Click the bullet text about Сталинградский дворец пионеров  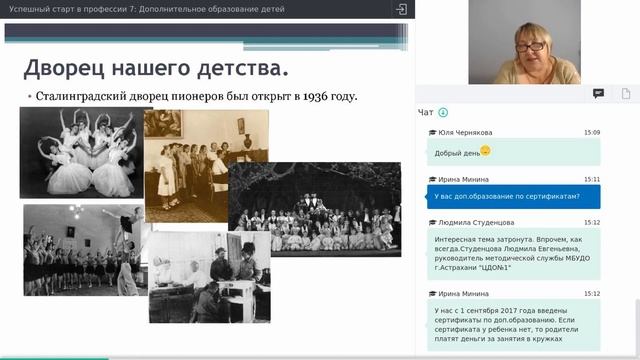tap(196, 96)
